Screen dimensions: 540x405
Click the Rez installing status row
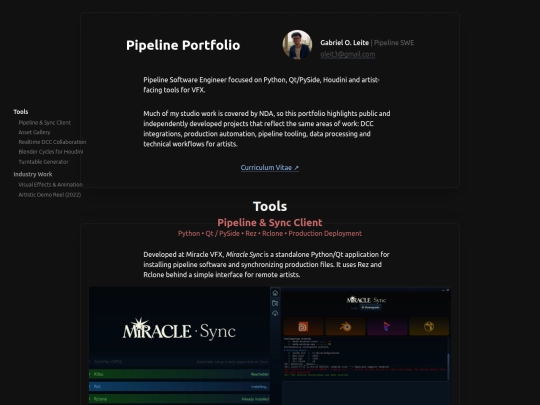click(179, 386)
